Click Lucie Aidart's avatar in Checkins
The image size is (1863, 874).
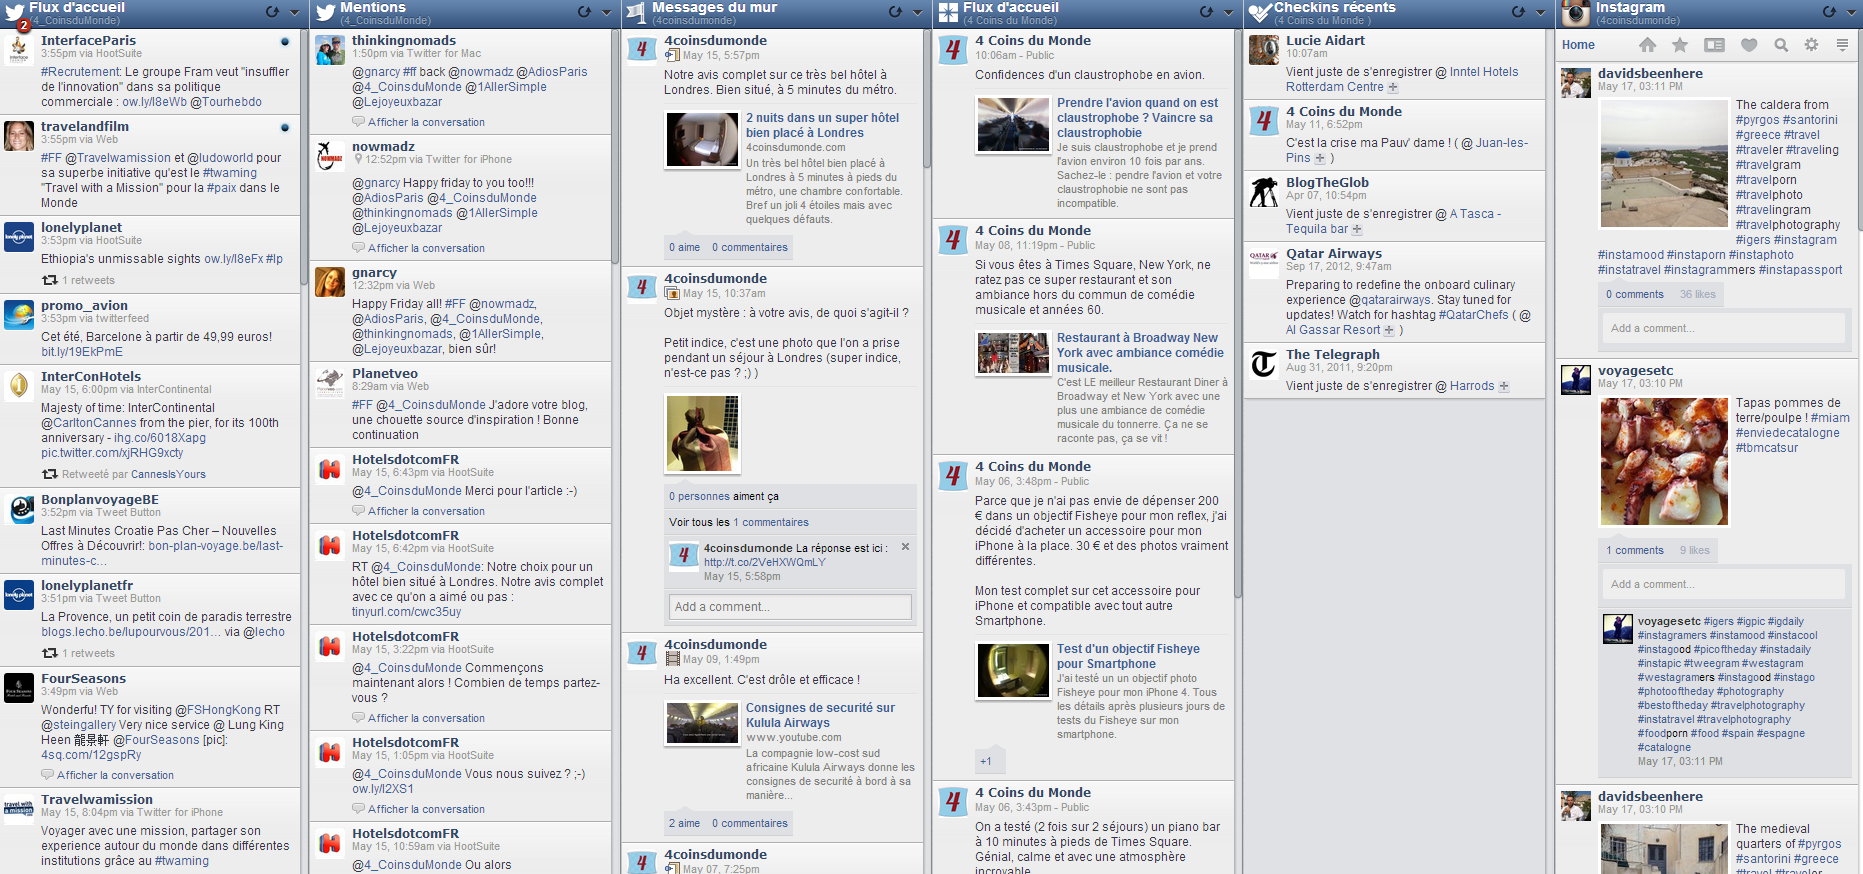point(1264,50)
